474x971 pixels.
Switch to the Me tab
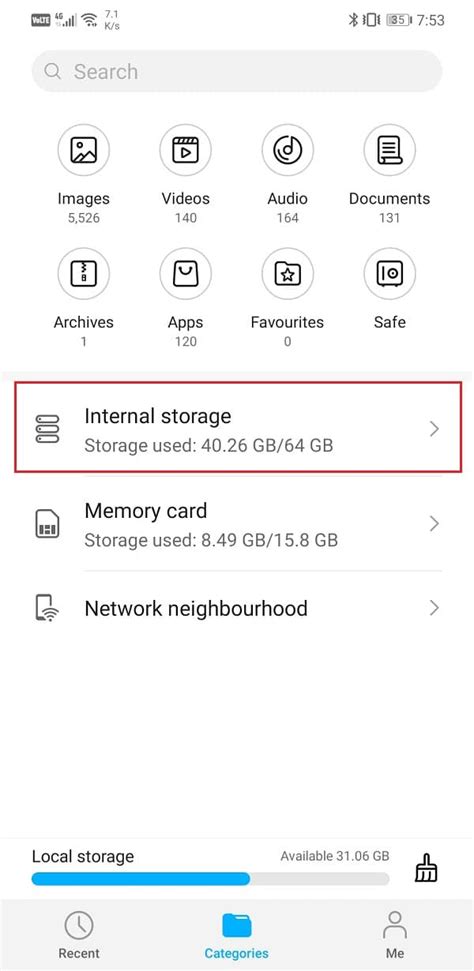[x=395, y=935]
